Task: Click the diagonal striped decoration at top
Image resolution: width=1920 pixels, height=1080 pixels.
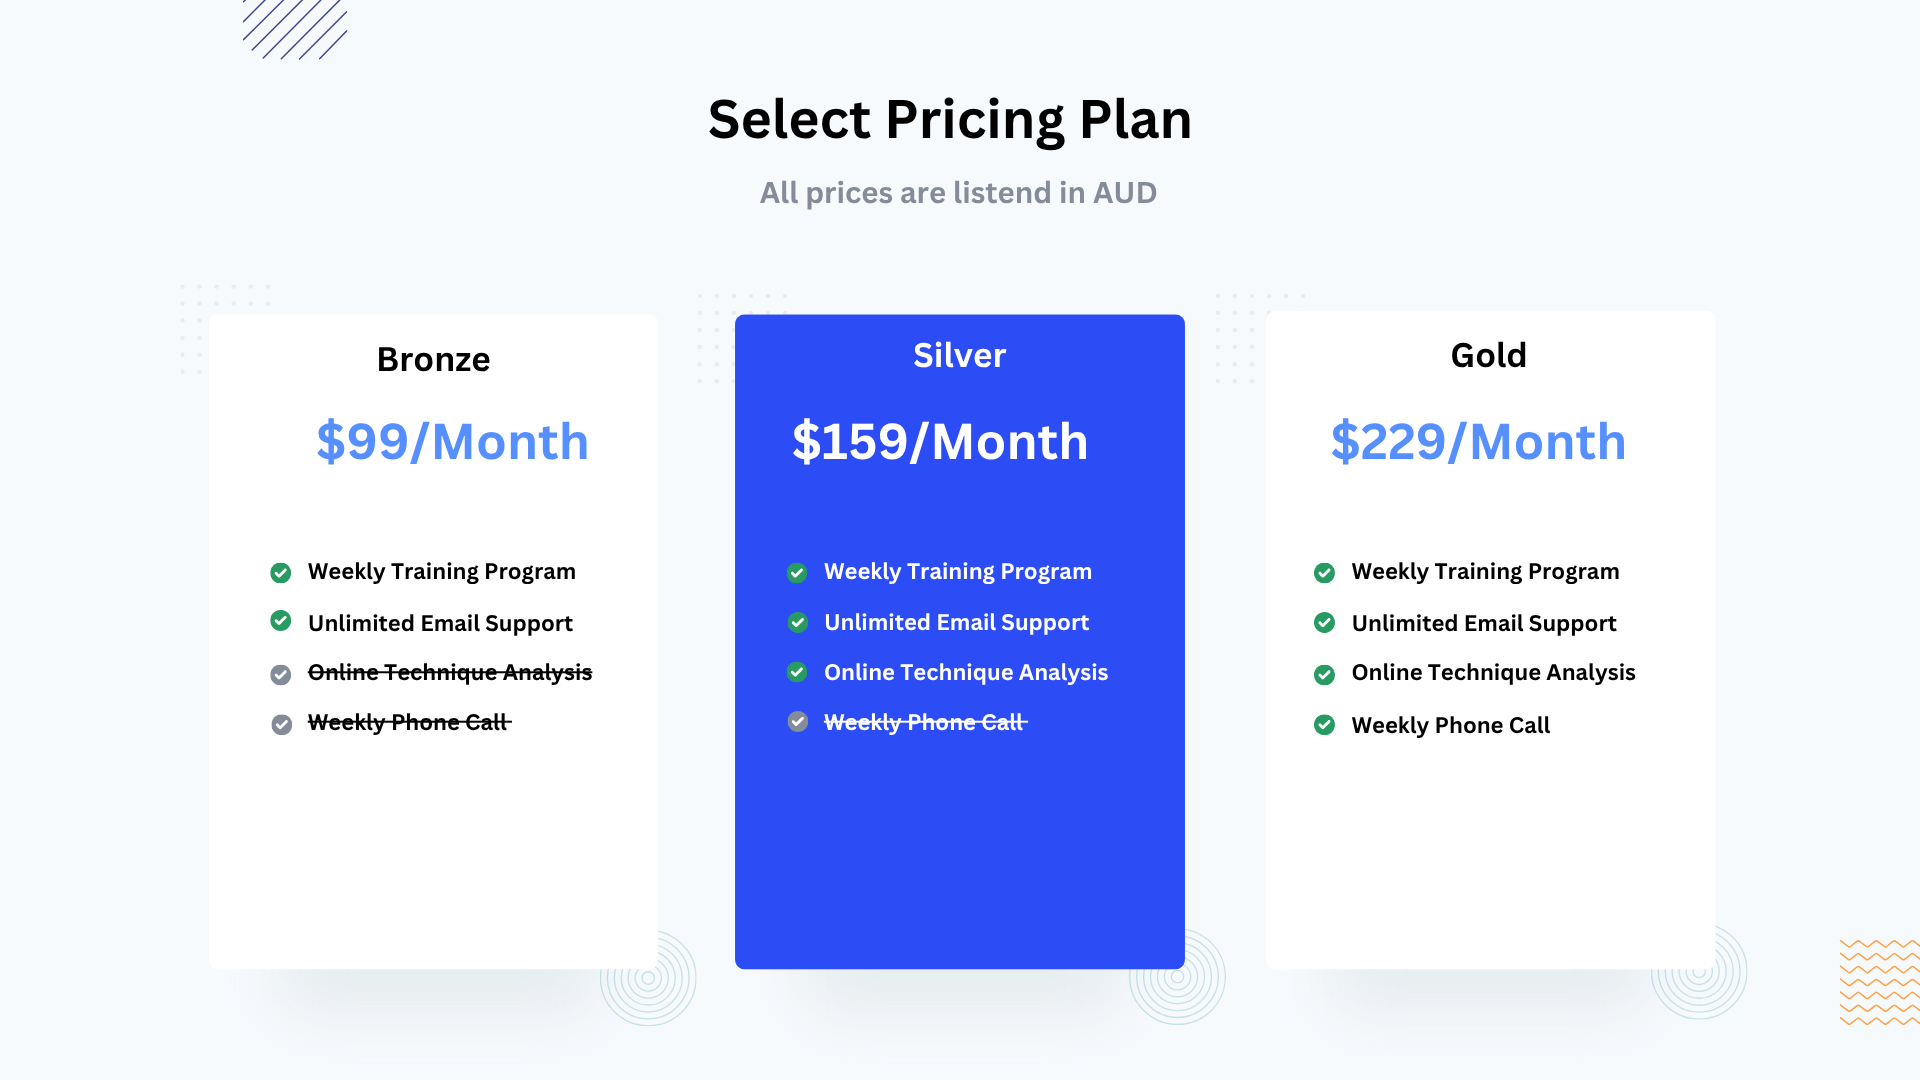Action: (295, 29)
